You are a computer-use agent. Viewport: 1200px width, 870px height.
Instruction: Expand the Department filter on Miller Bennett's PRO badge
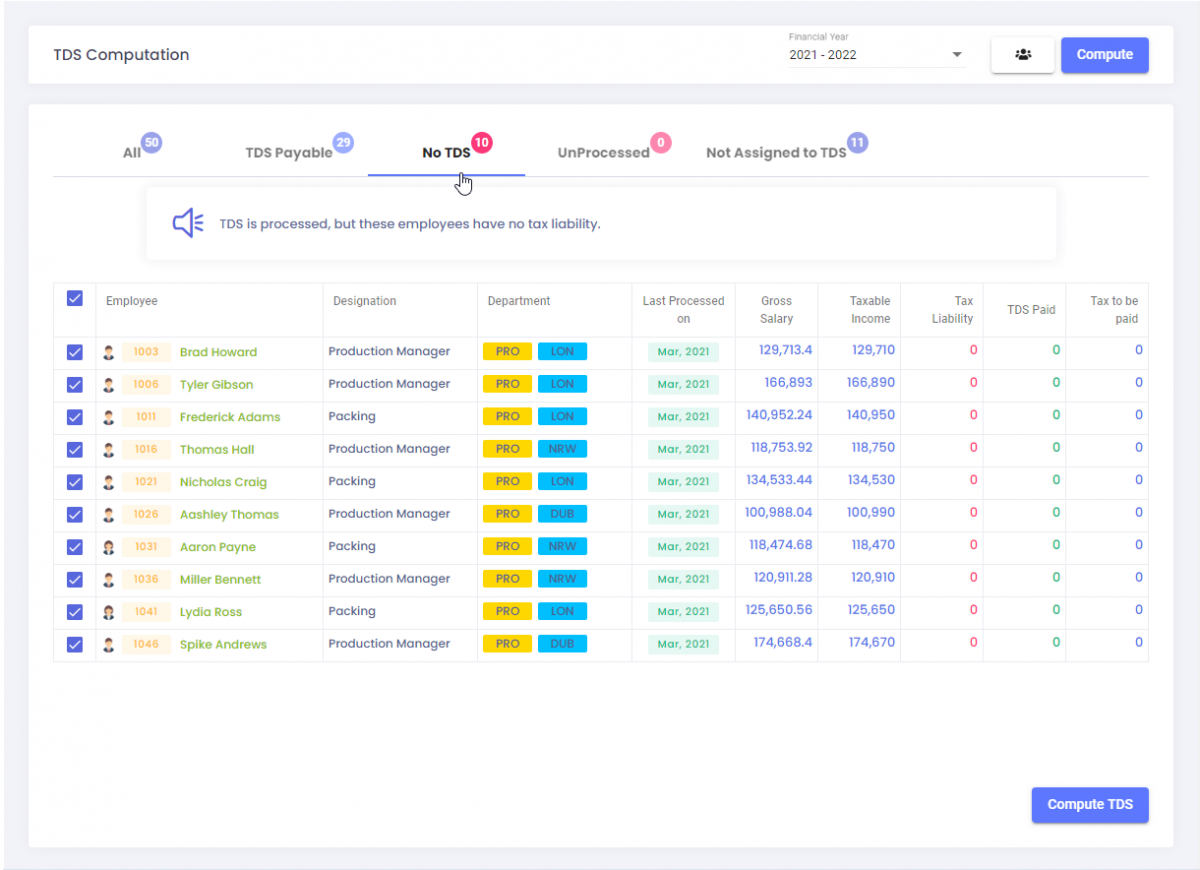(507, 578)
